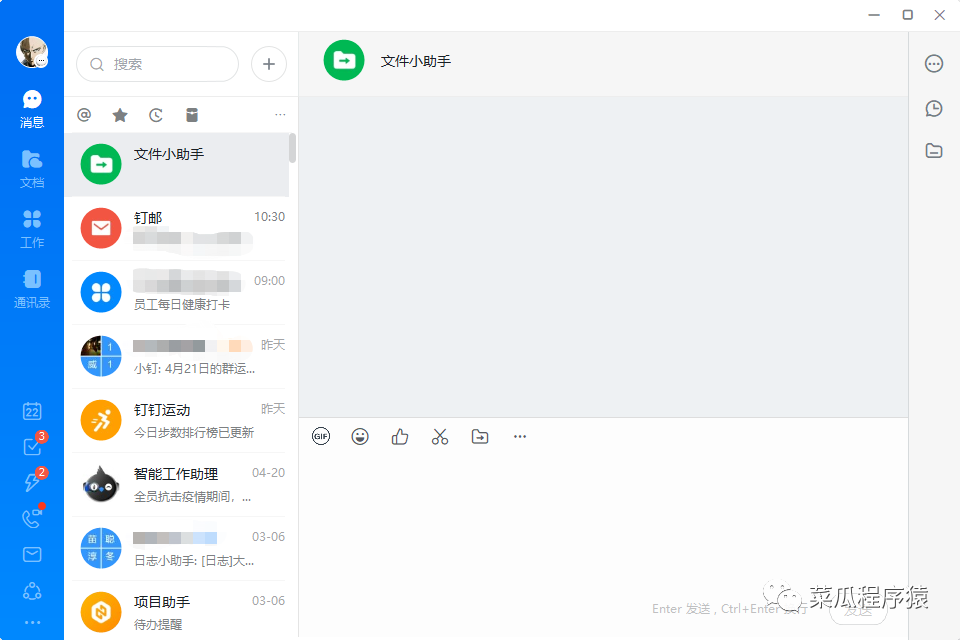The height and width of the screenshot is (640, 960).
Task: Open the organization icon above sidebar dots
Action: point(32,590)
